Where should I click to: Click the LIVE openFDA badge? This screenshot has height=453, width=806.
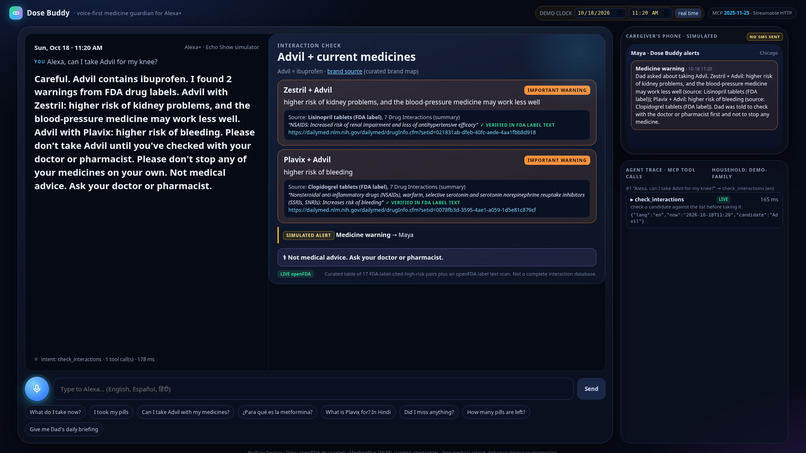tap(296, 274)
